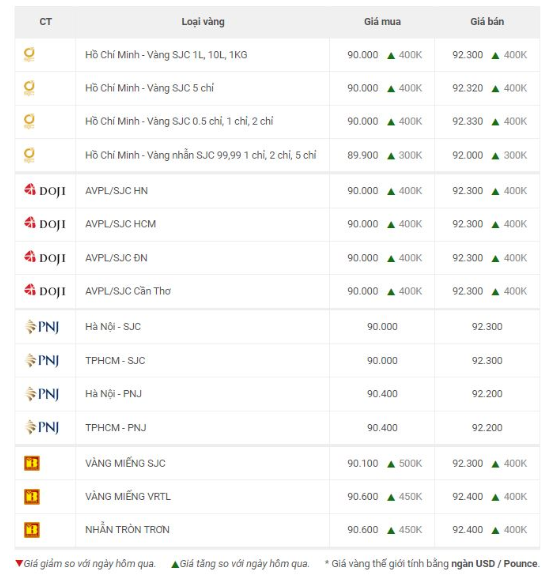Image resolution: width=555 pixels, height=578 pixels.
Task: Click the Hà Nội - PNJ buy price 90.400
Action: [382, 394]
